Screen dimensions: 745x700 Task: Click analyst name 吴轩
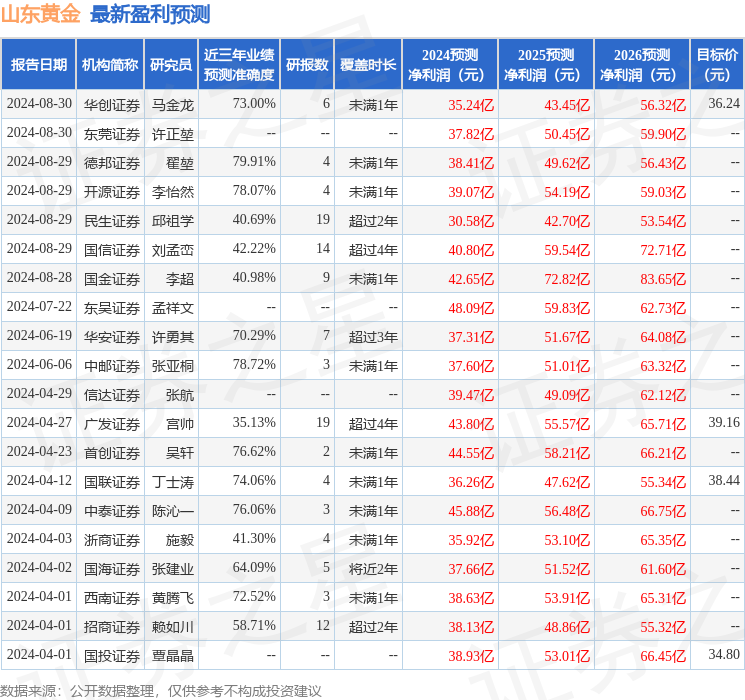click(180, 453)
